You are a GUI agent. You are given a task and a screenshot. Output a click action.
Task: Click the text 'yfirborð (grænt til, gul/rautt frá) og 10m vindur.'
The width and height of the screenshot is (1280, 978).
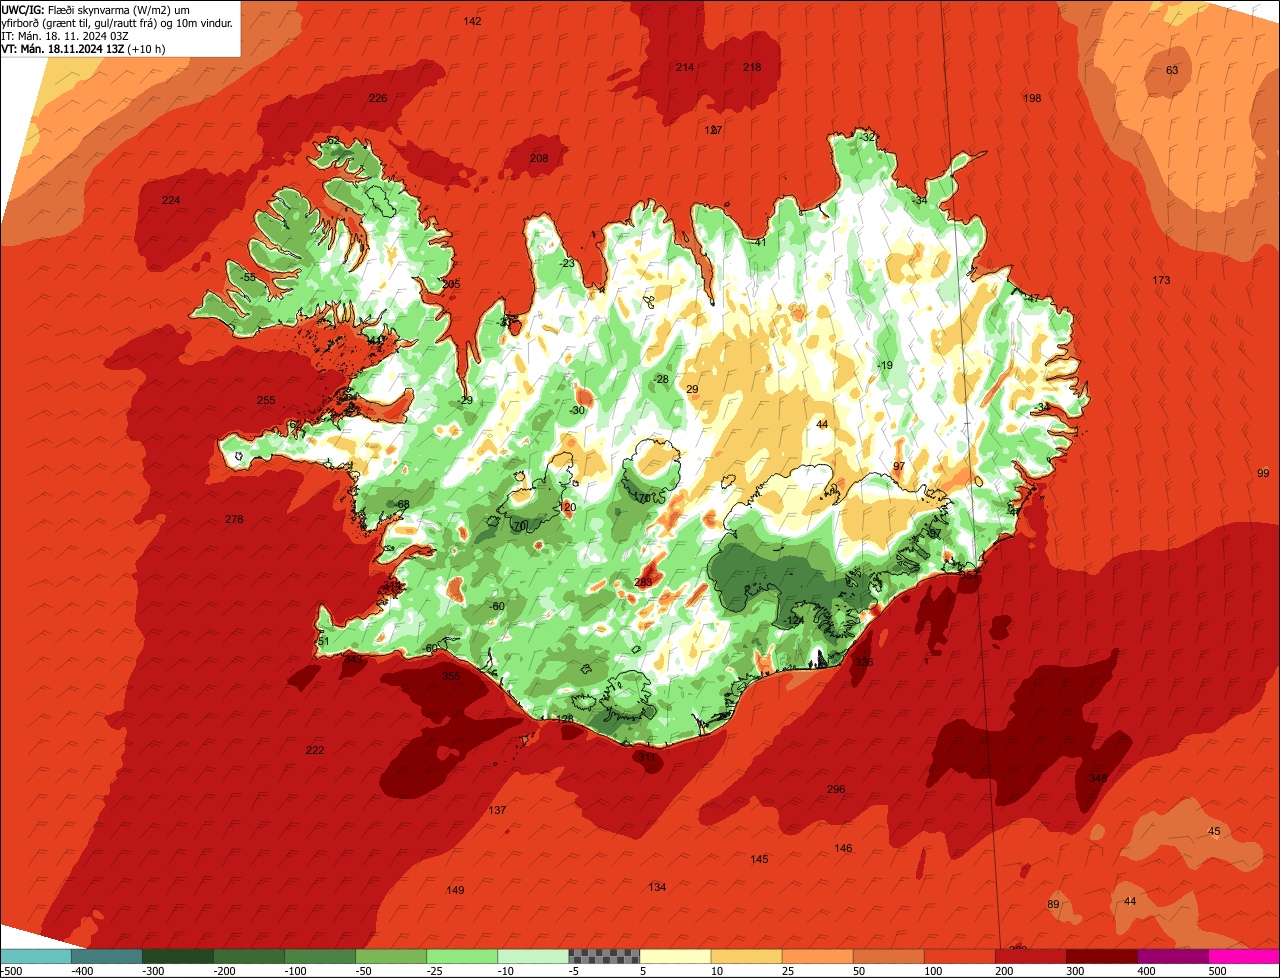tap(118, 22)
